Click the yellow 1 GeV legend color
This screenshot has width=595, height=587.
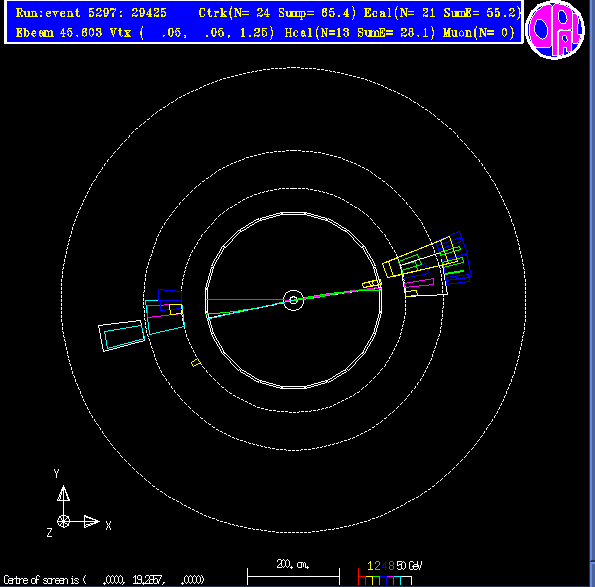tap(370, 566)
